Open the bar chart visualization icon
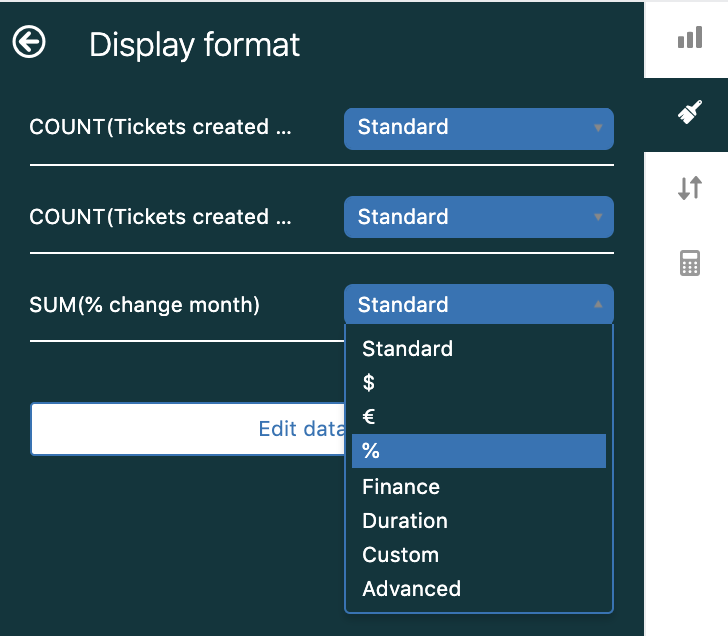Image resolution: width=728 pixels, height=636 pixels. (x=689, y=38)
